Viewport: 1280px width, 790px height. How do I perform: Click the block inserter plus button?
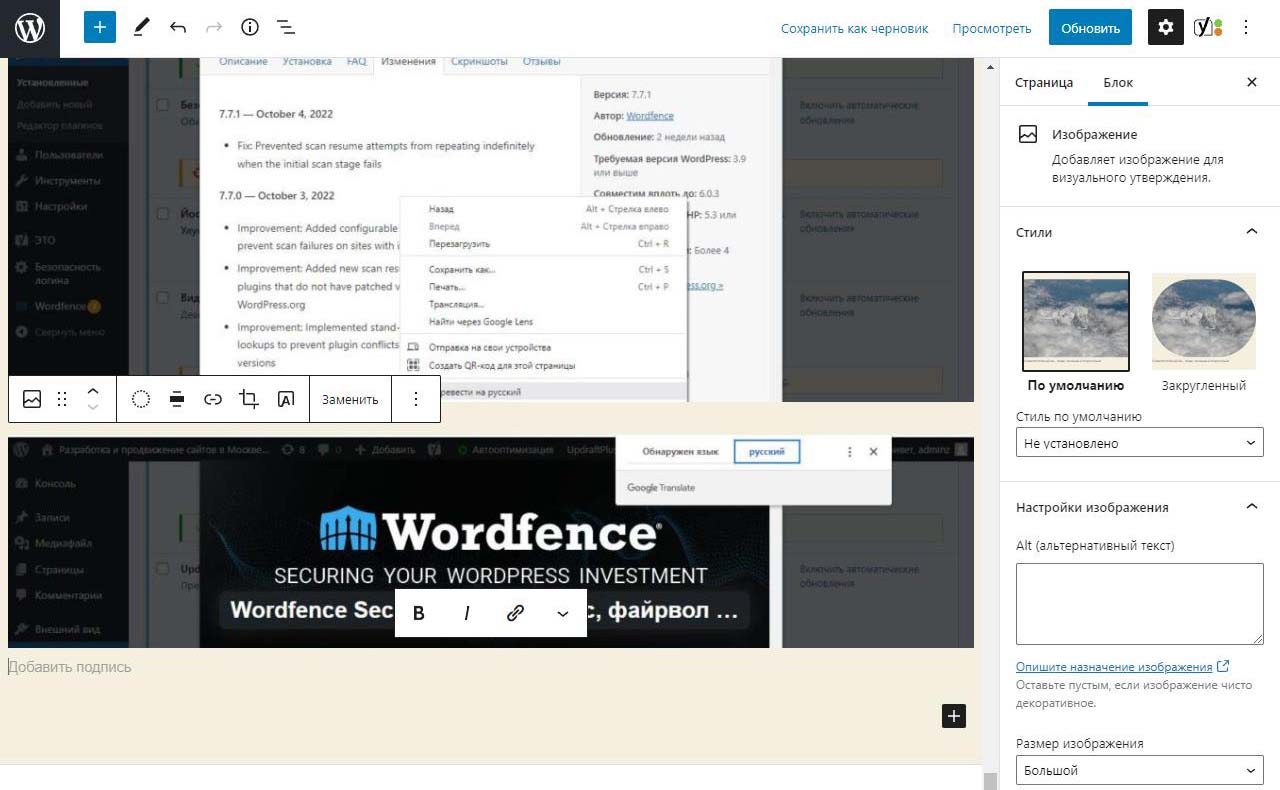tap(100, 28)
